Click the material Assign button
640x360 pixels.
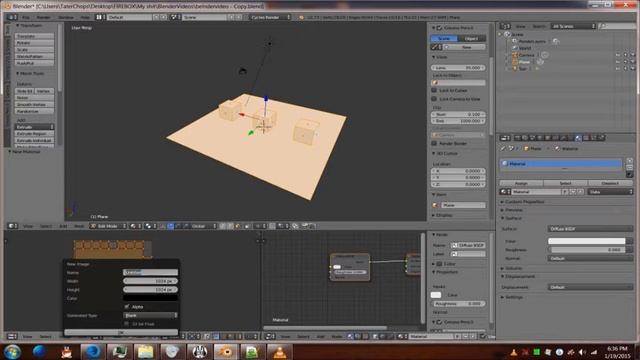click(x=521, y=183)
